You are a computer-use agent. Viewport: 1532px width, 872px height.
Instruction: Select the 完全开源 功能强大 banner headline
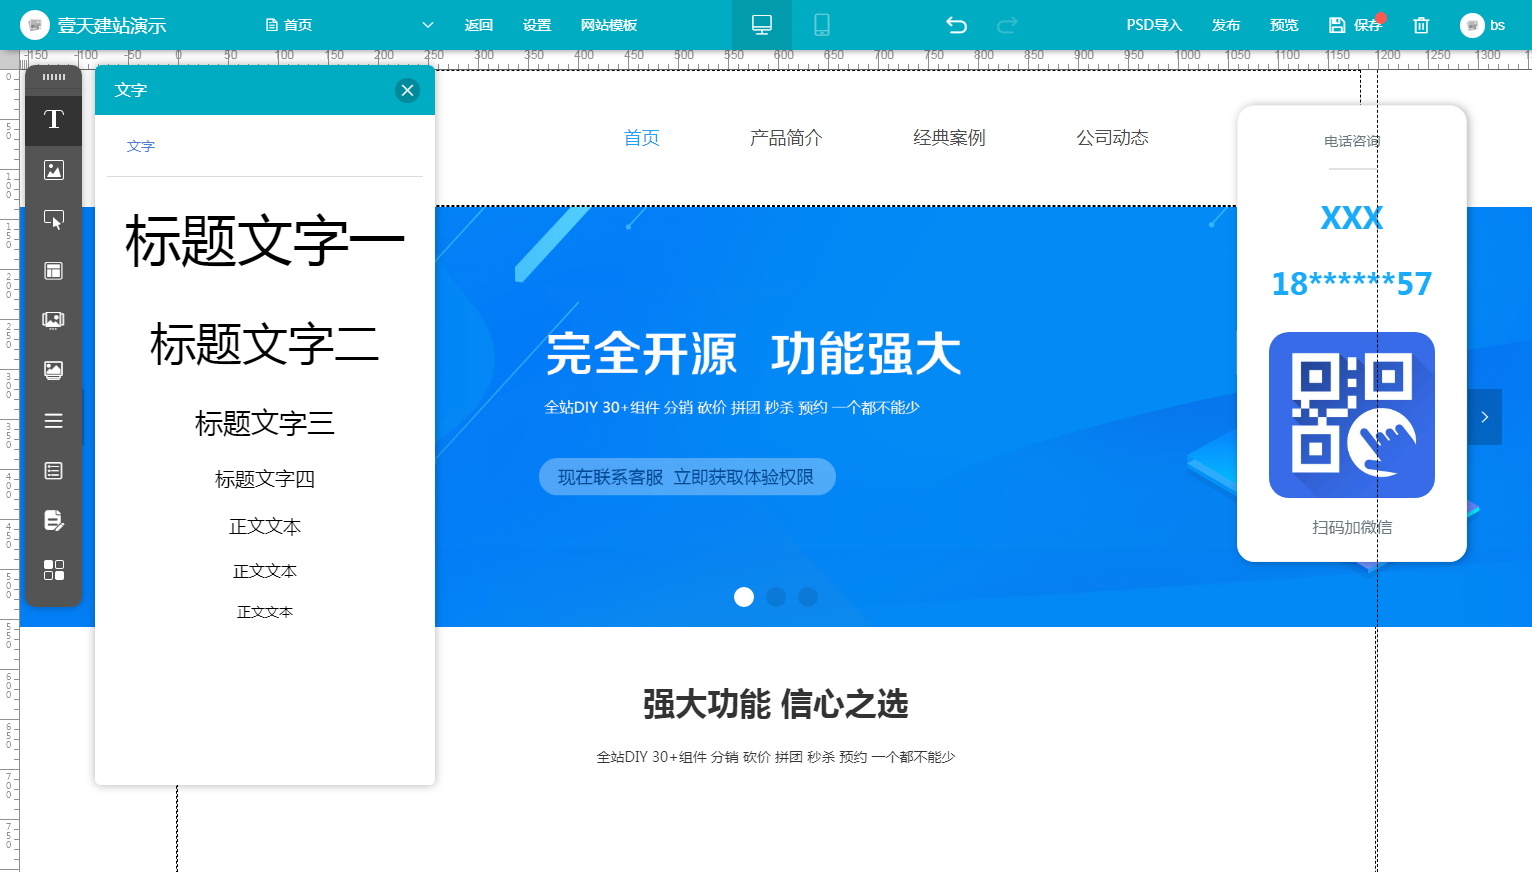[753, 354]
